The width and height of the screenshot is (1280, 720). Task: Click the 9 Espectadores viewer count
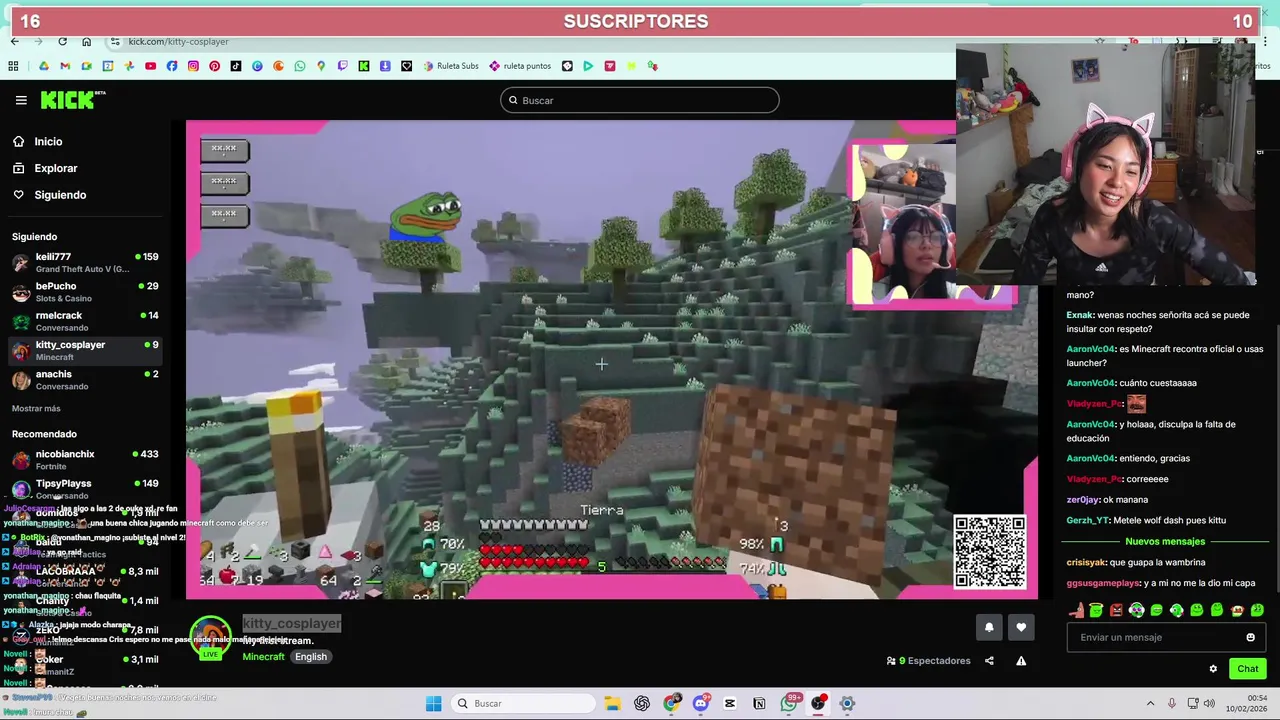pyautogui.click(x=929, y=661)
